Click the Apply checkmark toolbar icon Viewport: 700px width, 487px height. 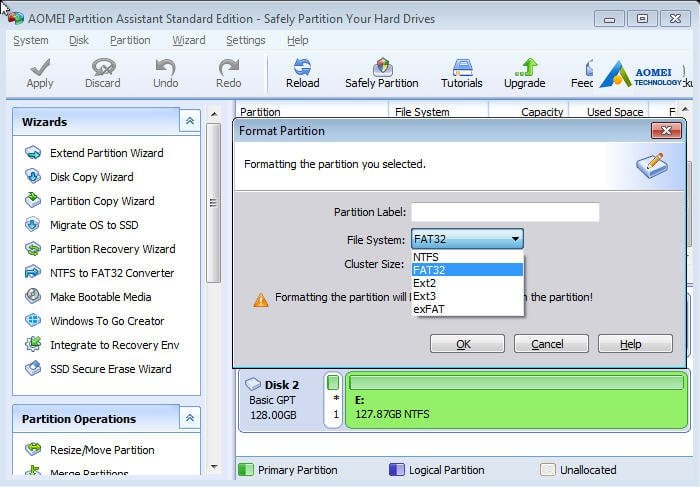pos(40,67)
